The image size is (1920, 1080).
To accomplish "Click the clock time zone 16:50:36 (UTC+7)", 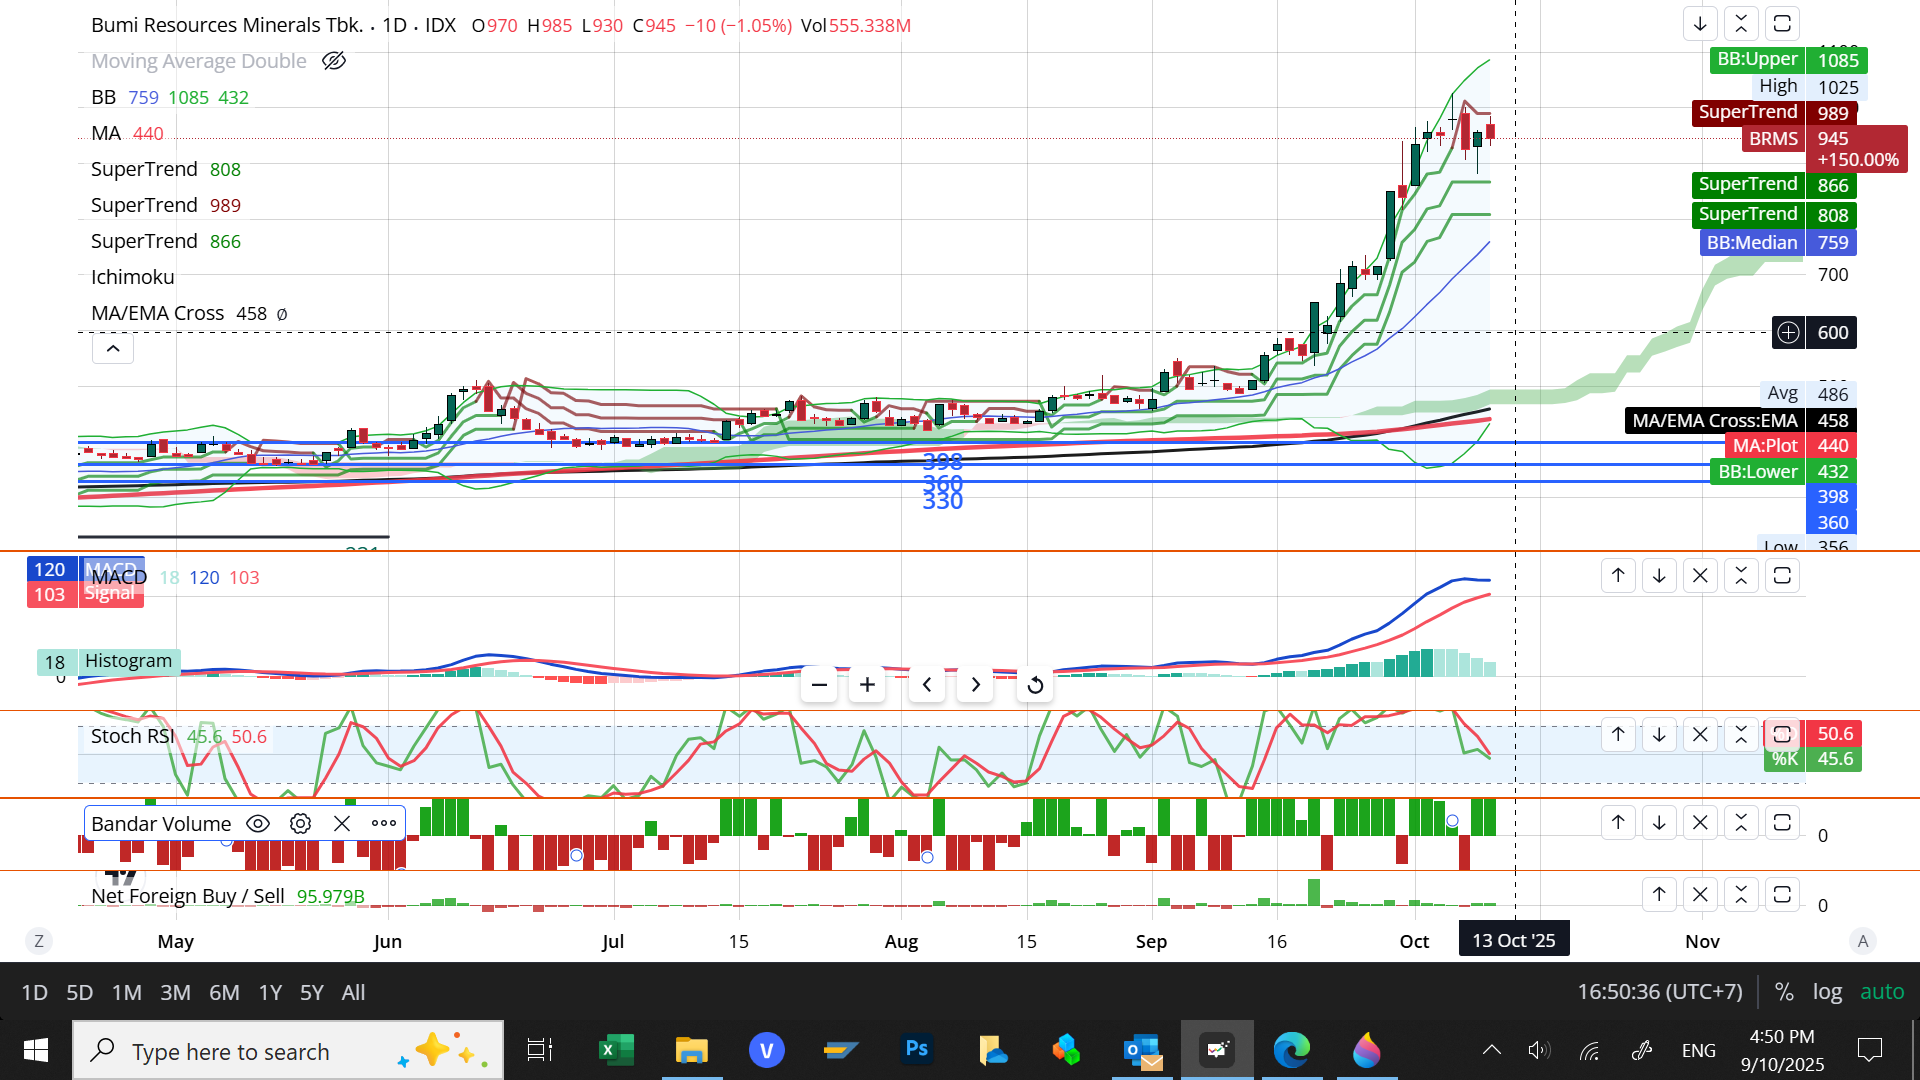I will (1660, 992).
